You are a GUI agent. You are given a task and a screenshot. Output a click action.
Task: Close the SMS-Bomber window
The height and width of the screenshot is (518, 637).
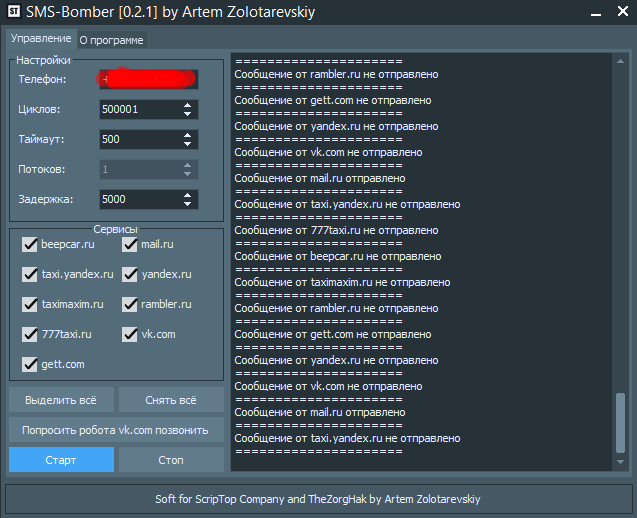pyautogui.click(x=622, y=14)
